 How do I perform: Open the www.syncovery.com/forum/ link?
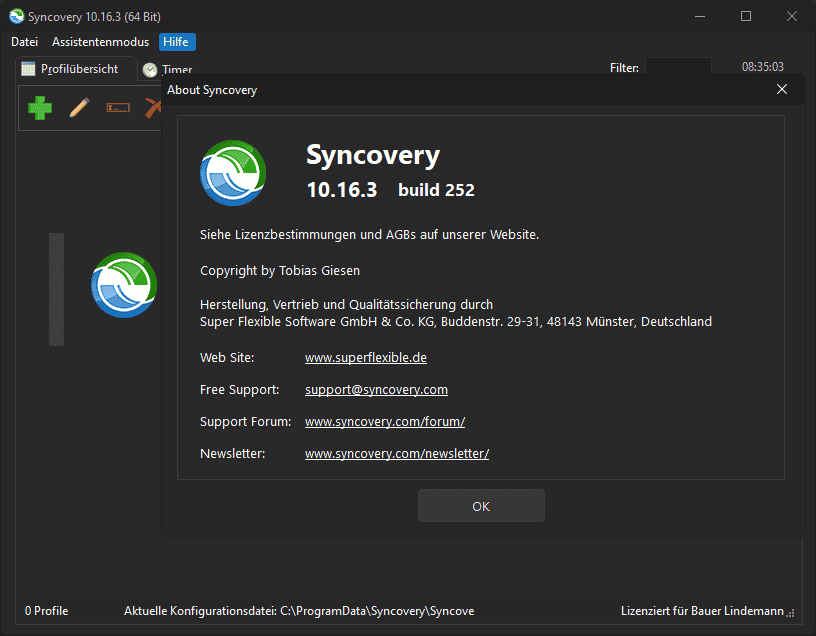click(385, 422)
